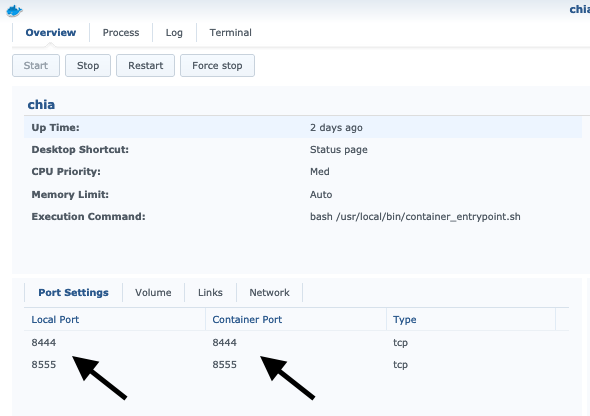This screenshot has height=416, width=590.
Task: Click the chia container heading
Action: 41,104
